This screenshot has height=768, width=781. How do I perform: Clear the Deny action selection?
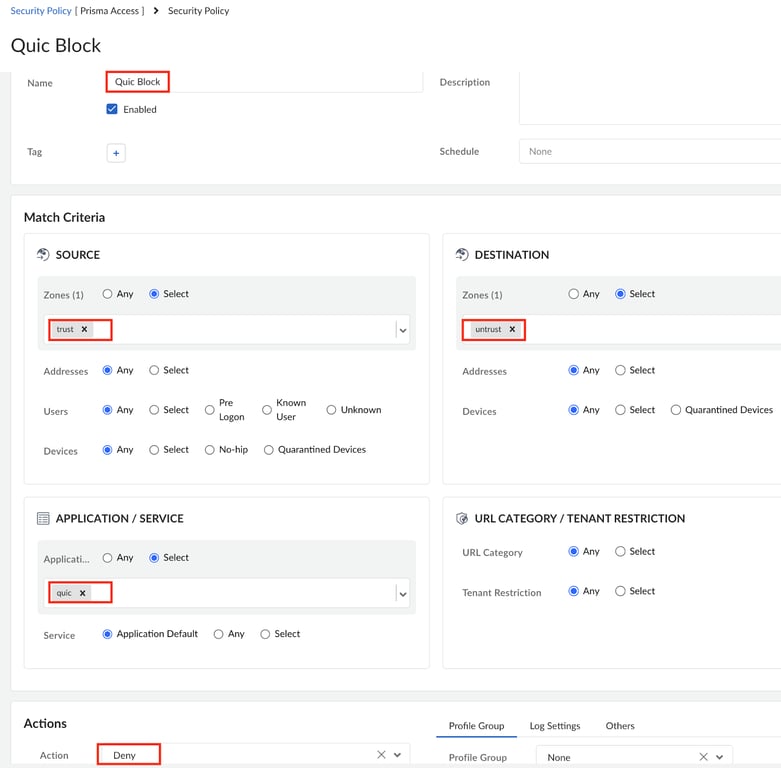pyautogui.click(x=381, y=755)
